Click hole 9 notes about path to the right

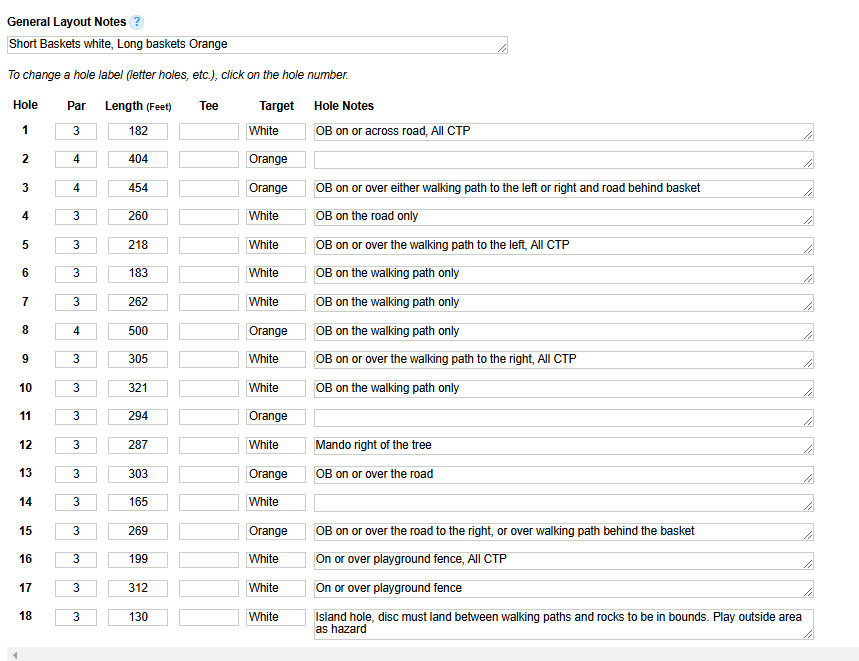(x=564, y=360)
